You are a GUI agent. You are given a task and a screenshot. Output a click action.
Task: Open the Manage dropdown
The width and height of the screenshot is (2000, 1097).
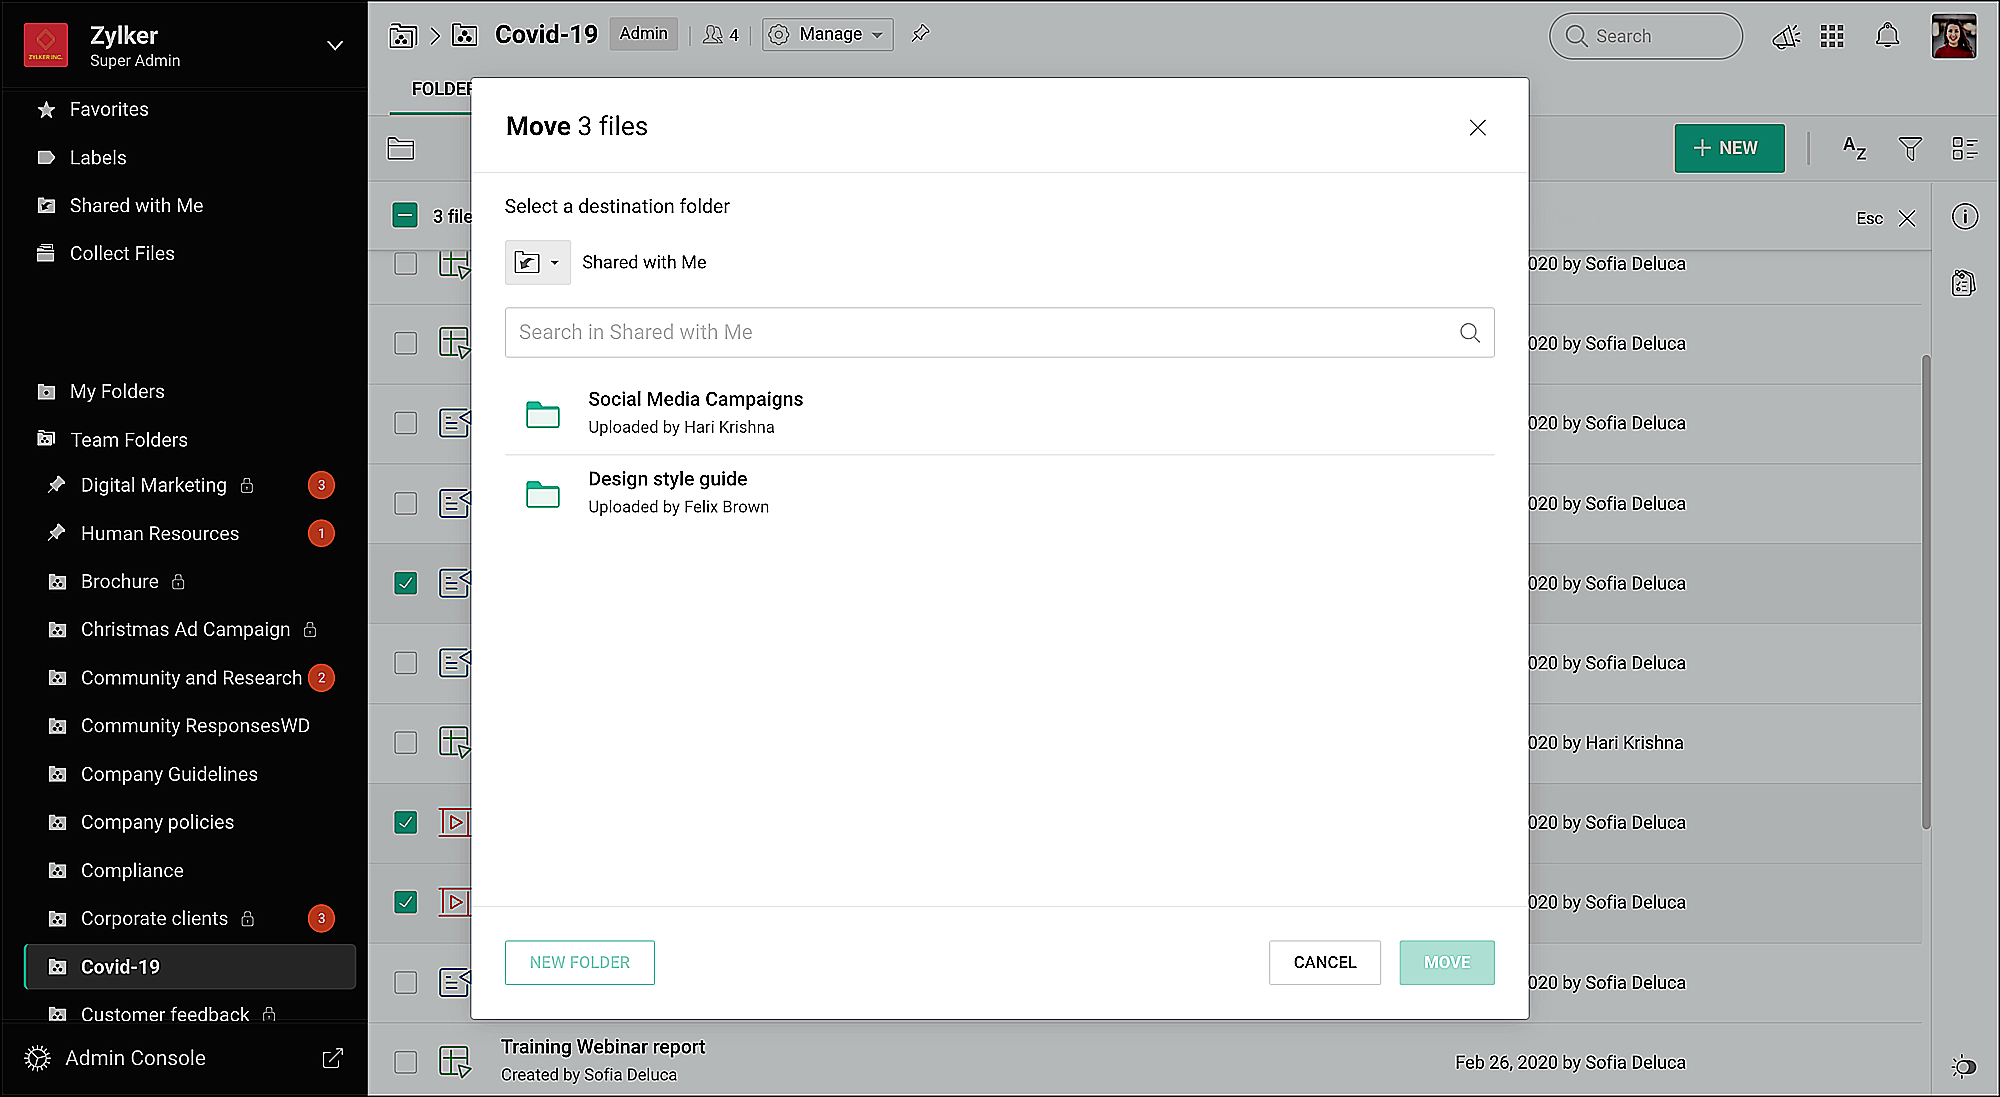(828, 35)
